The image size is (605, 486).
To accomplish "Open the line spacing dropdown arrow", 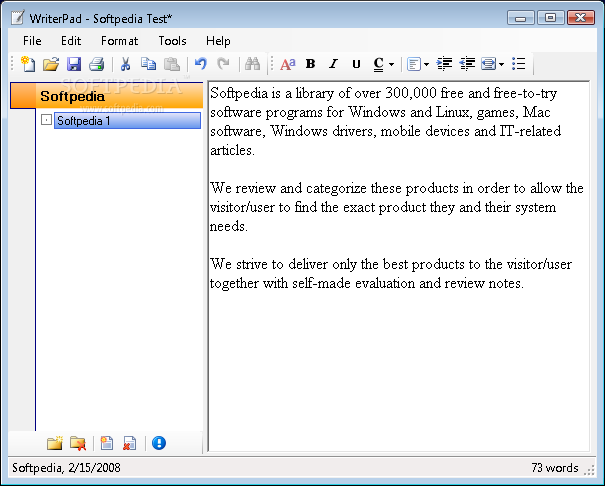I will point(502,64).
